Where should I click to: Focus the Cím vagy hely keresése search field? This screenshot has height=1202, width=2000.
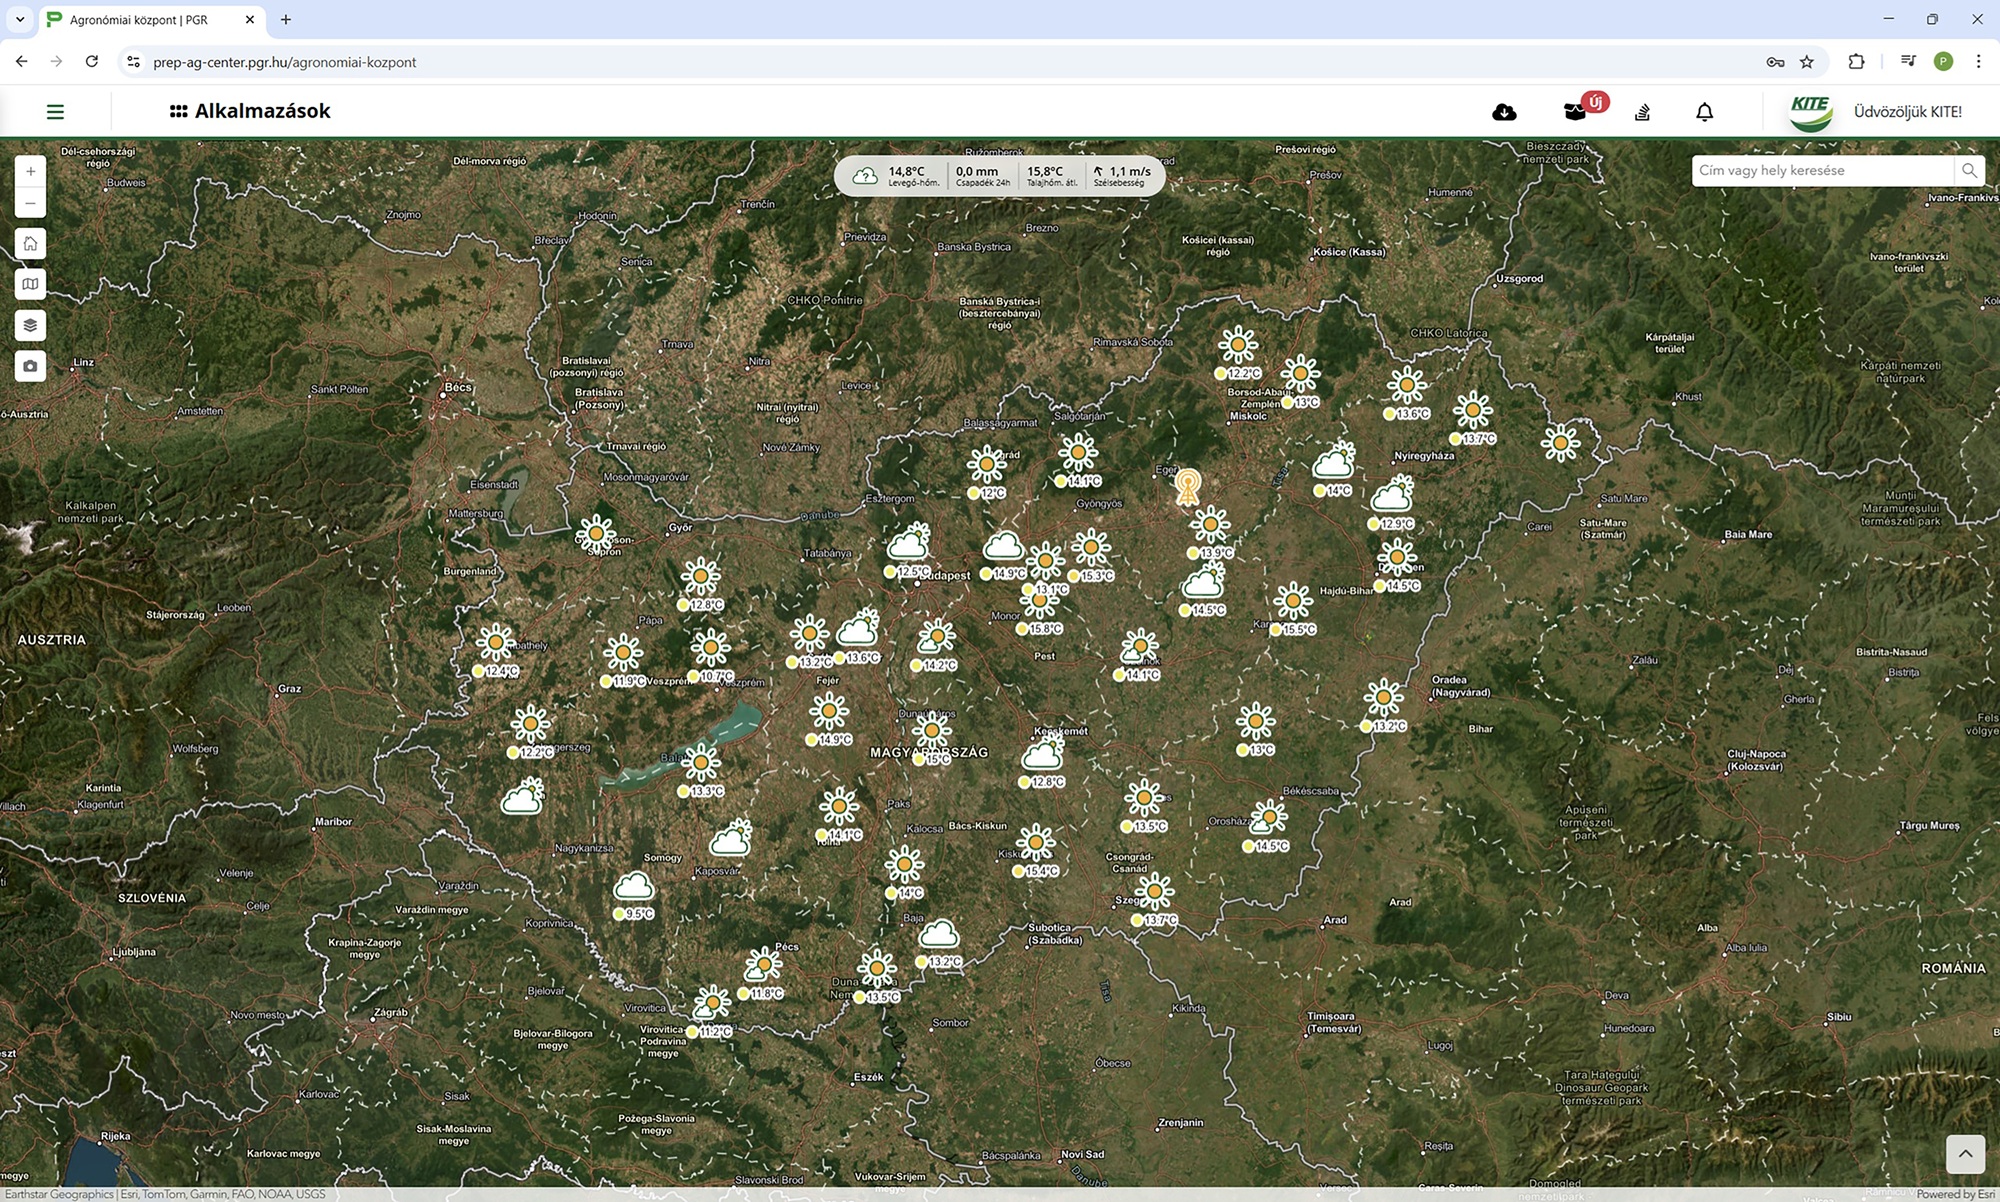[x=1822, y=170]
